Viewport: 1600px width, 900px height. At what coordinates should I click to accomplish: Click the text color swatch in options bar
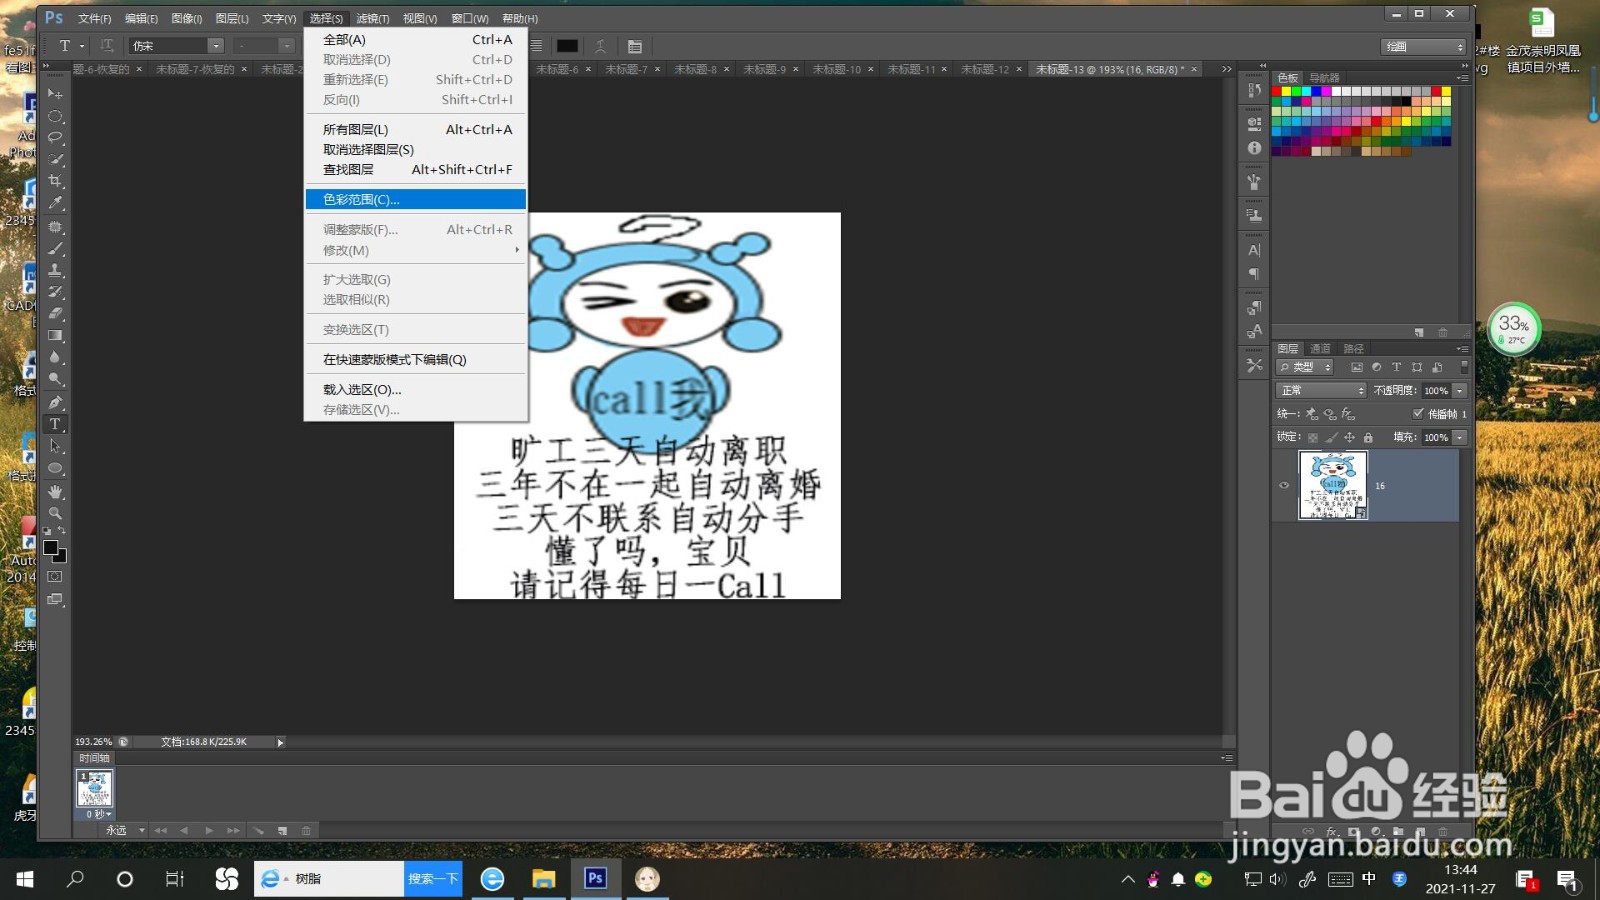(567, 46)
